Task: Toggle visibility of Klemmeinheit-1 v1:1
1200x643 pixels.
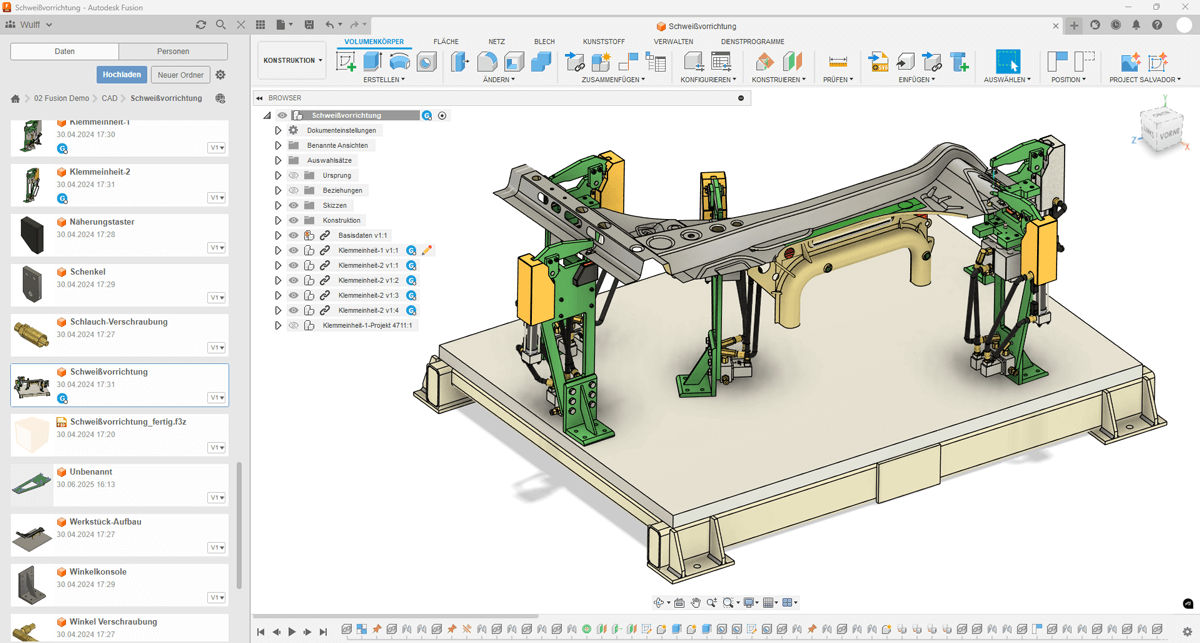Action: 293,249
